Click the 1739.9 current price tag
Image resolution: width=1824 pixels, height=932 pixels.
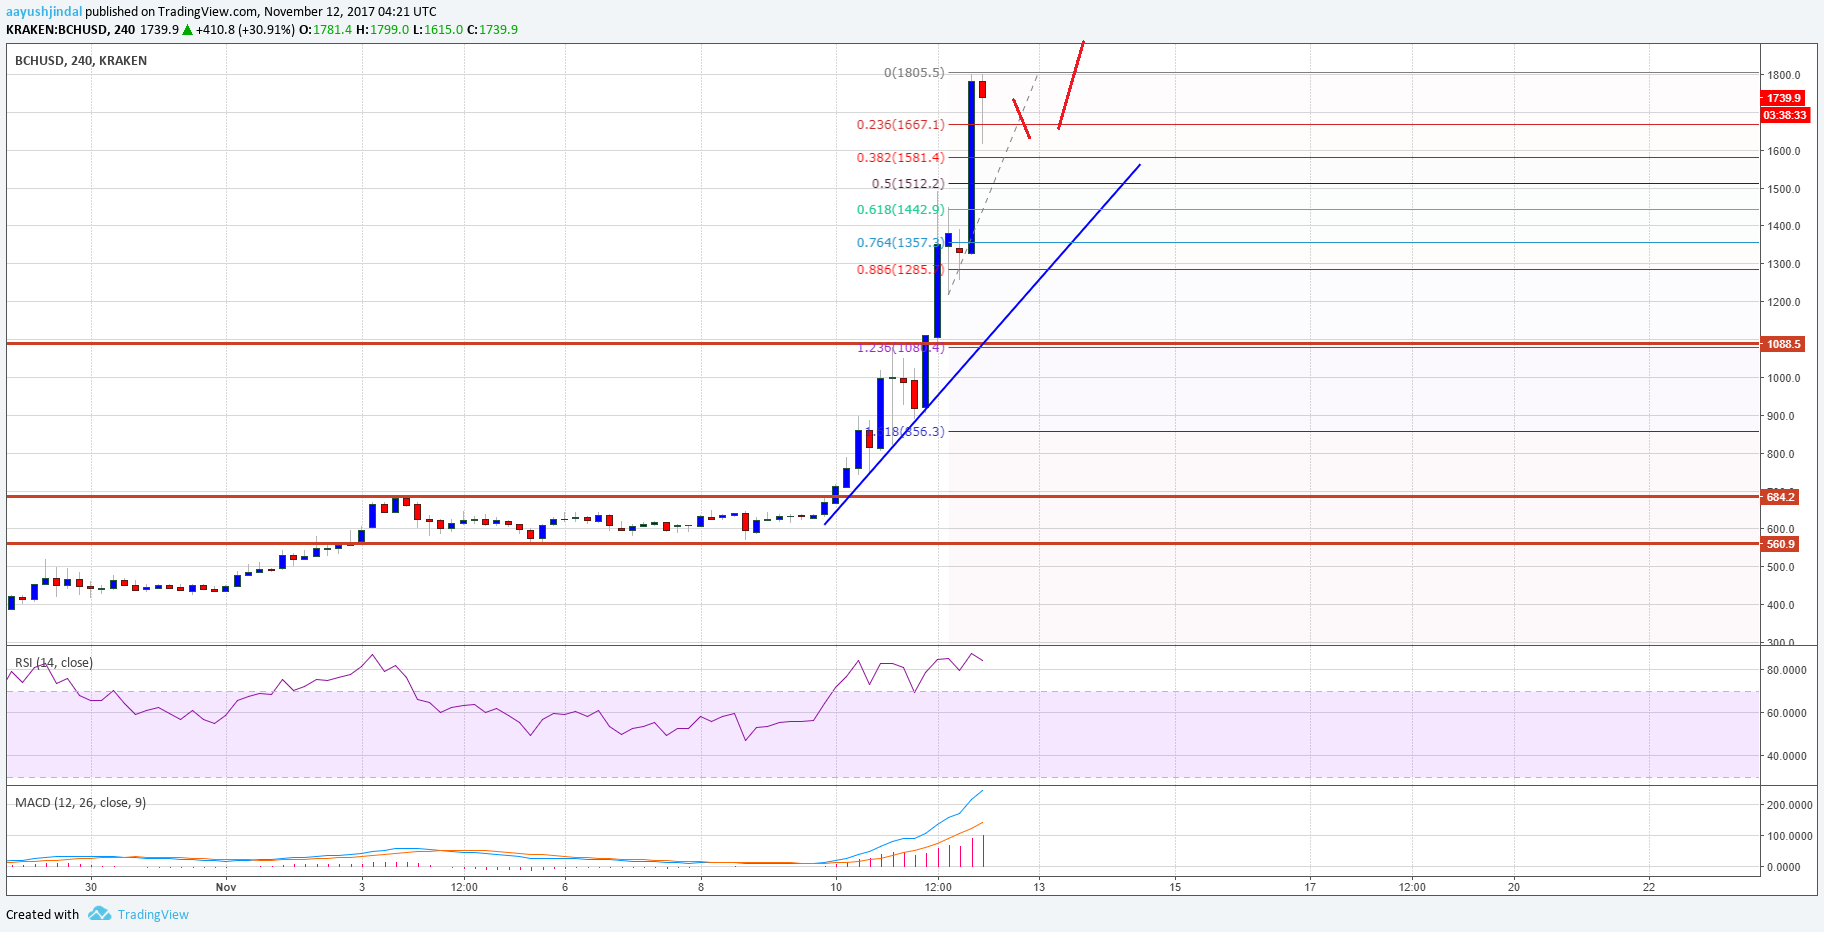coord(1784,98)
